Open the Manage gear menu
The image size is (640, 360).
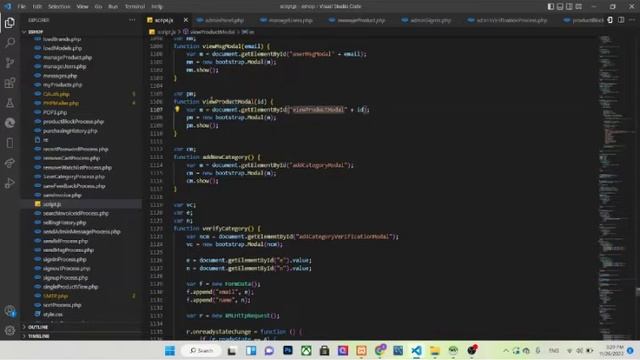point(10,330)
